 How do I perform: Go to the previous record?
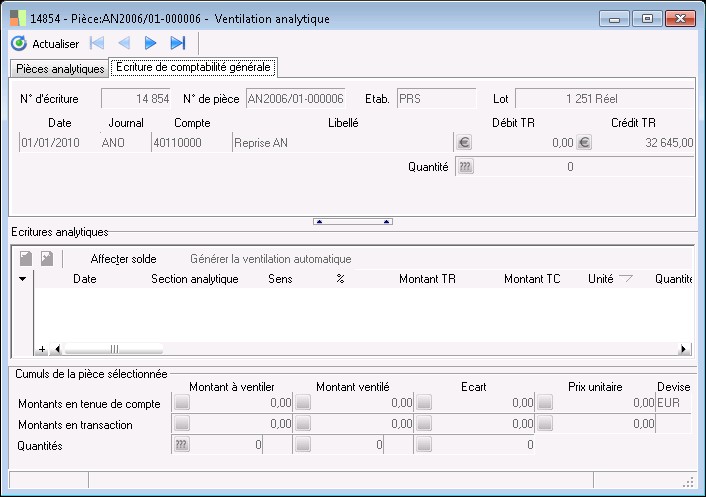(124, 43)
